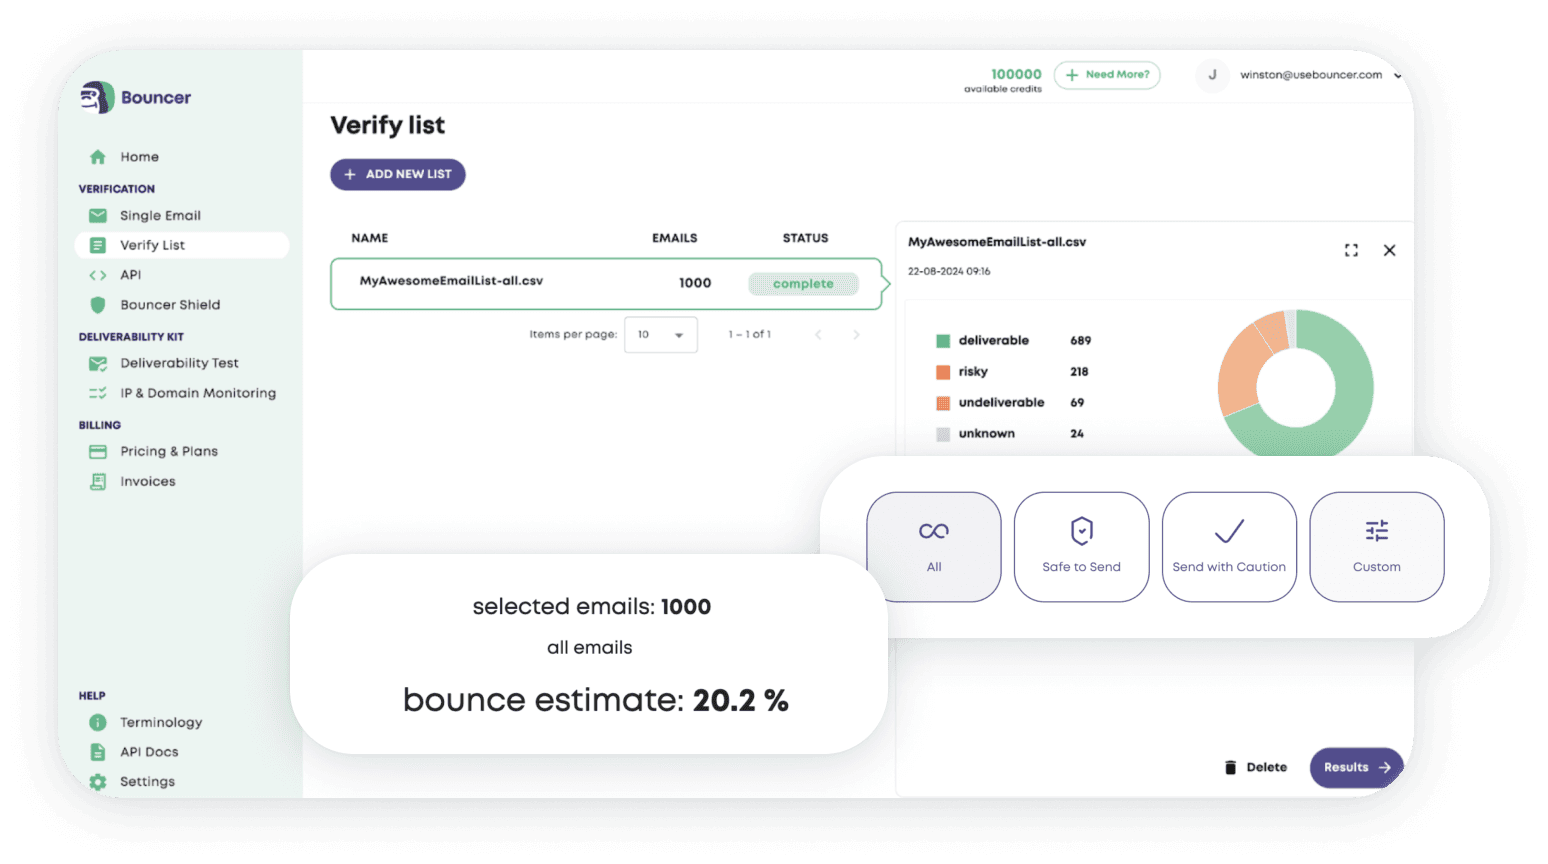Viewport: 1548px width, 864px height.
Task: Click the Terminology info icon
Action: tap(97, 723)
